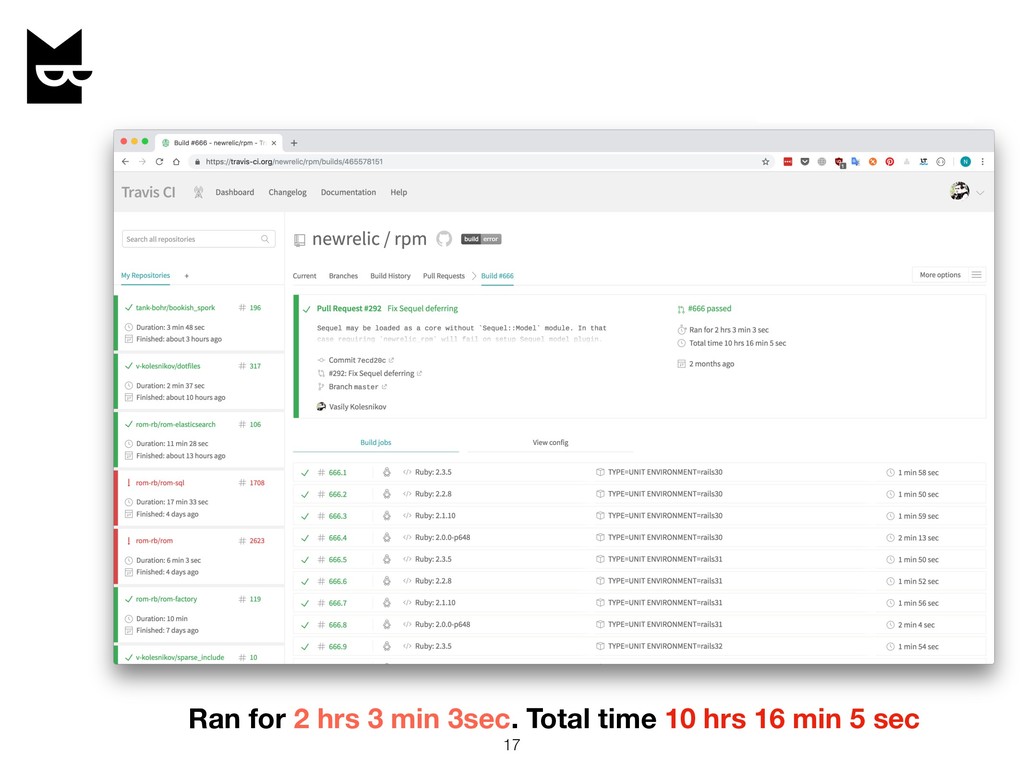
Task: Click the browser forward arrow
Action: pos(142,161)
